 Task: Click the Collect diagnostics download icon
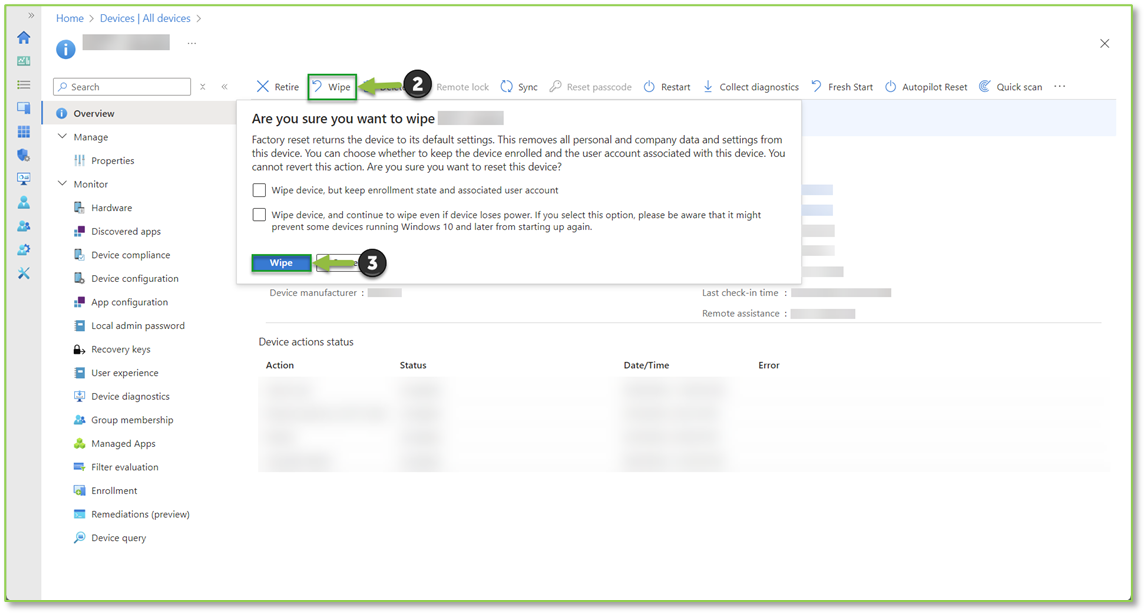pos(708,87)
